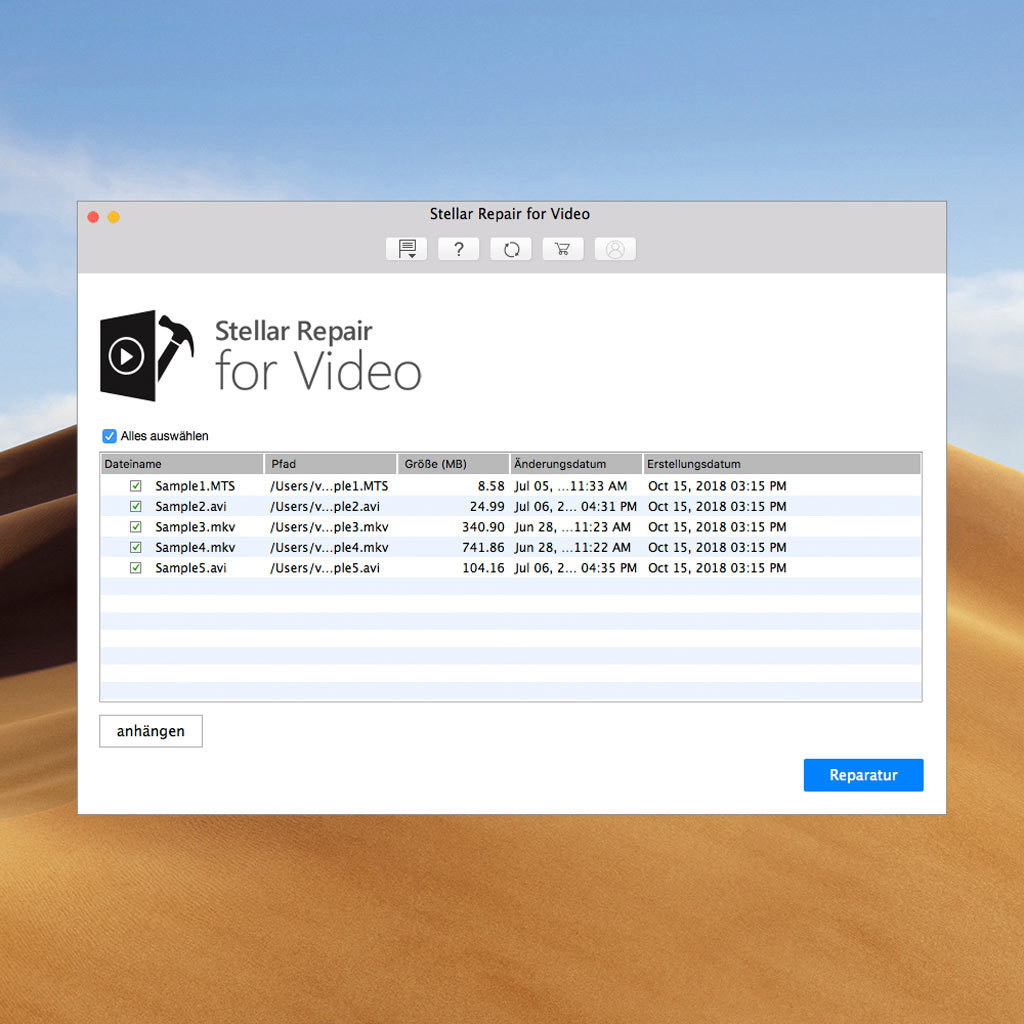Screen dimensions: 1024x1024
Task: Select the Sample2.avi file name
Action: click(191, 506)
